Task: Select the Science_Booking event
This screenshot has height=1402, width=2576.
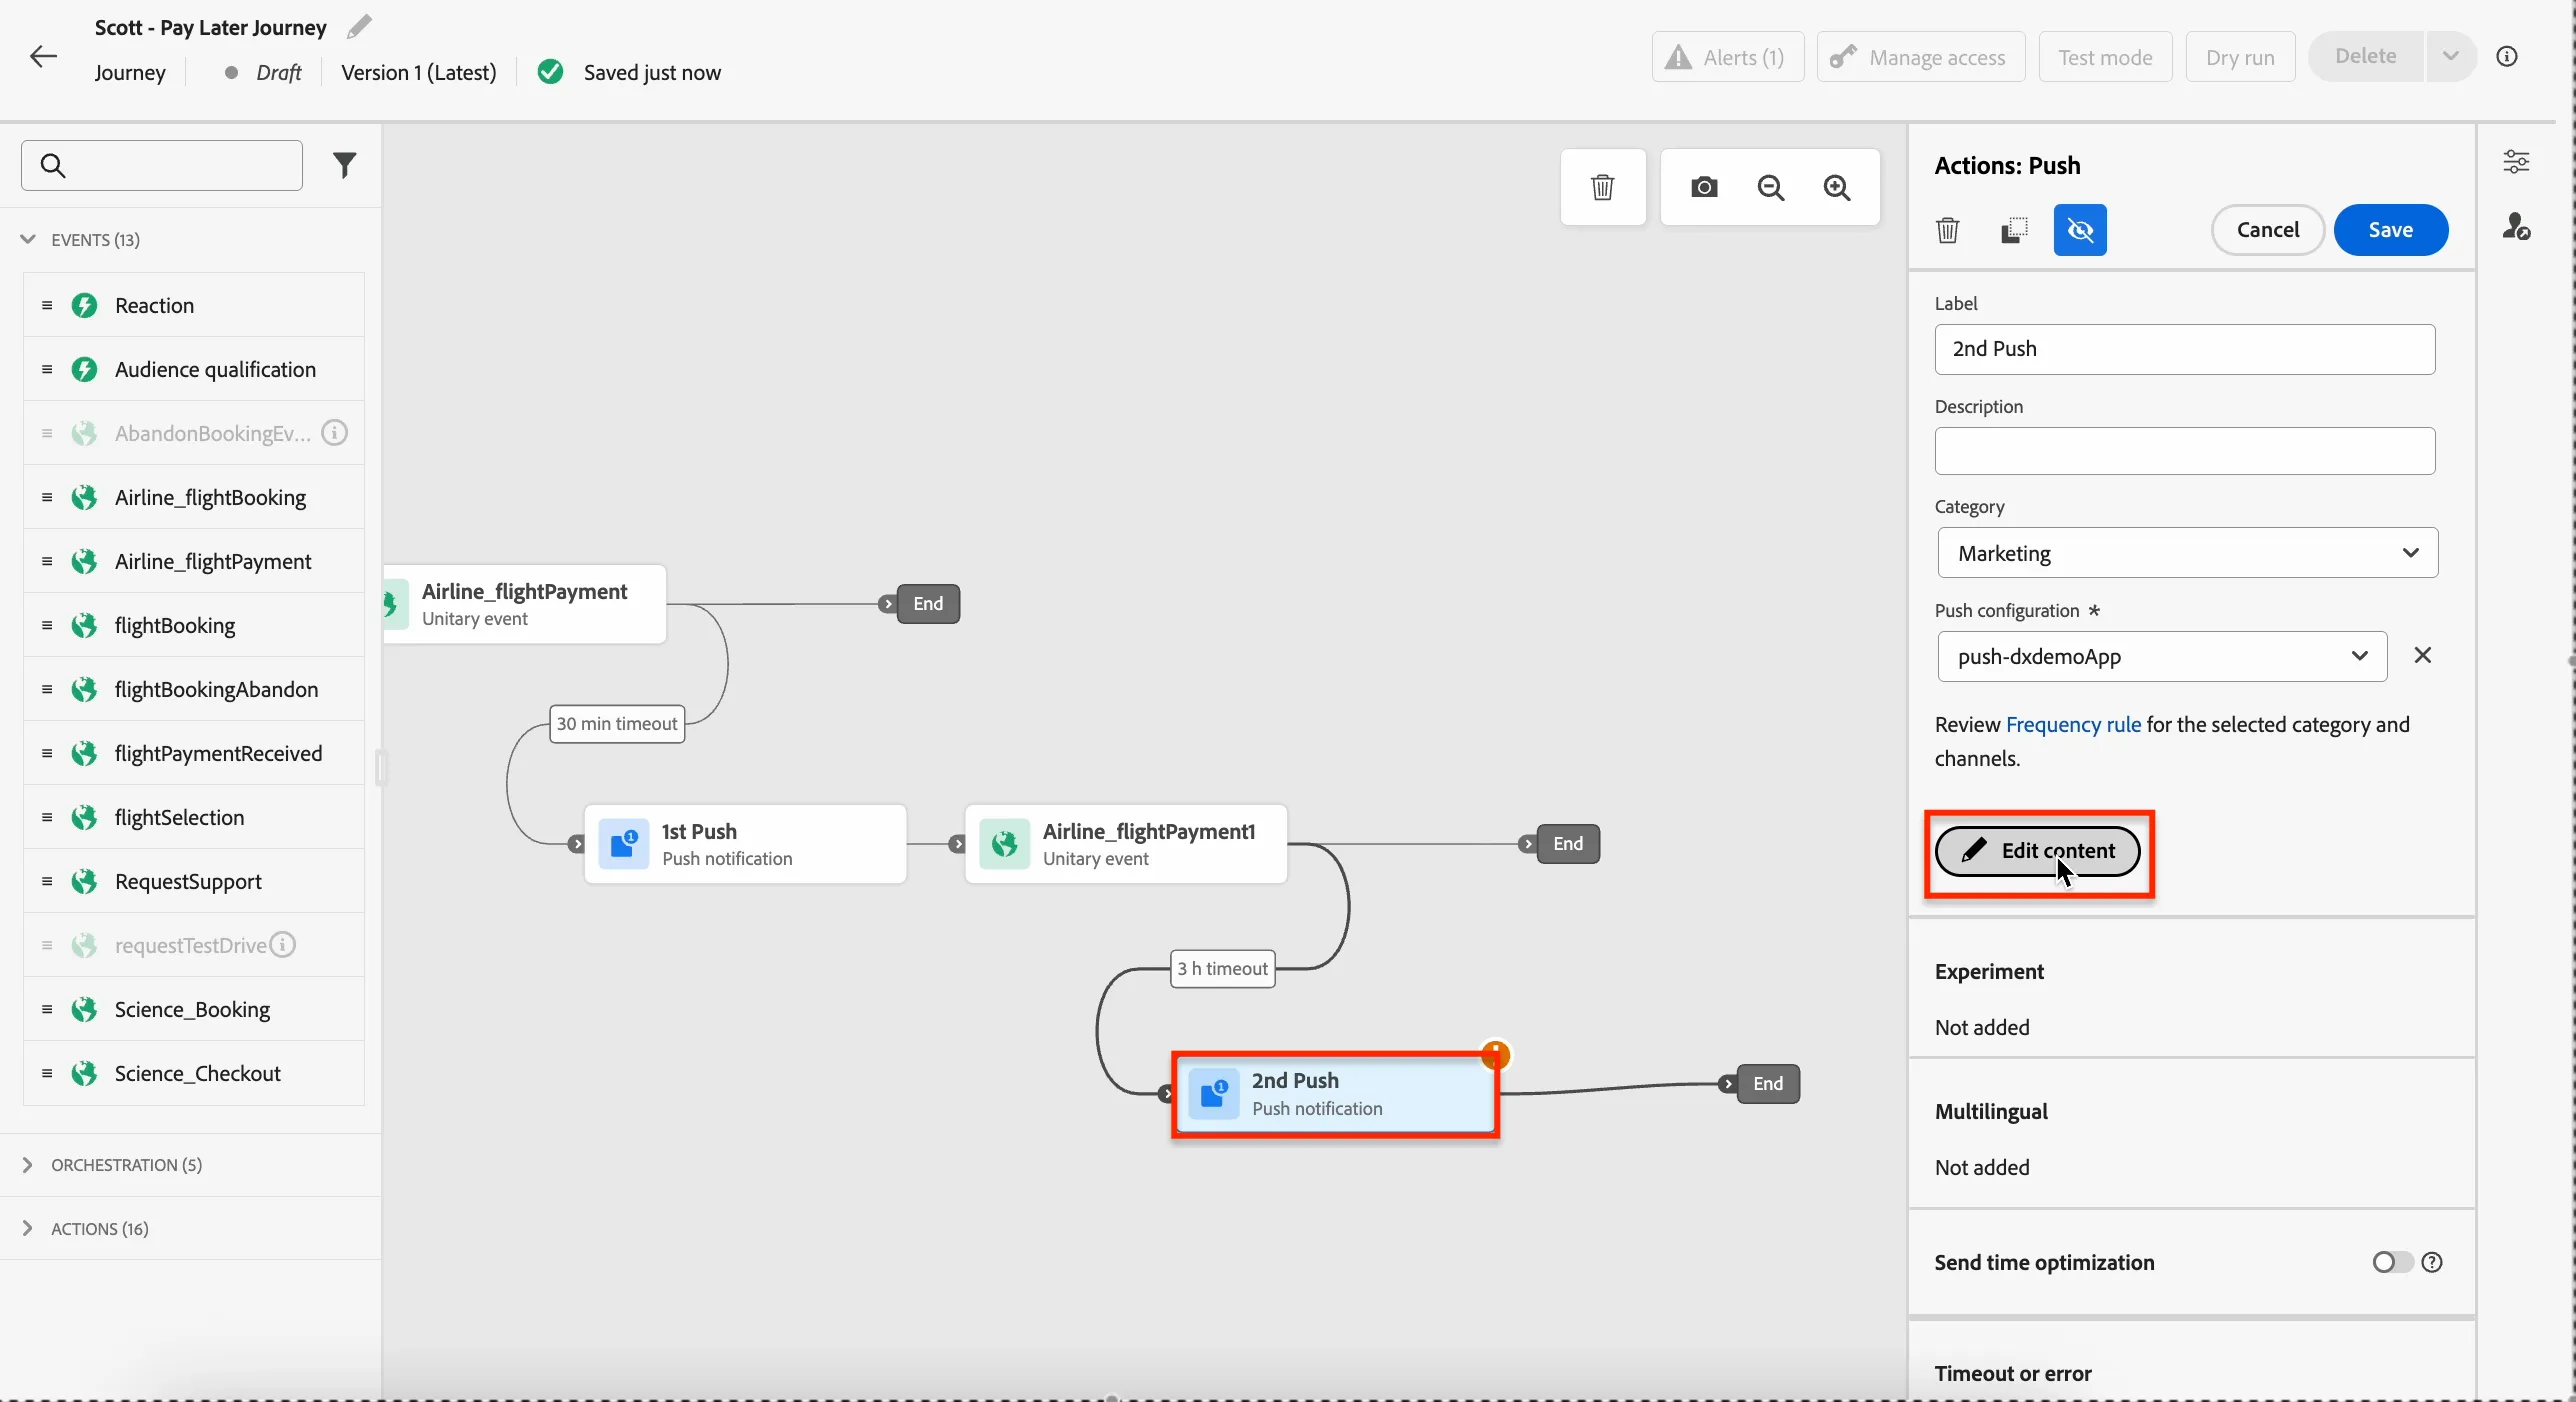Action: [x=194, y=1009]
